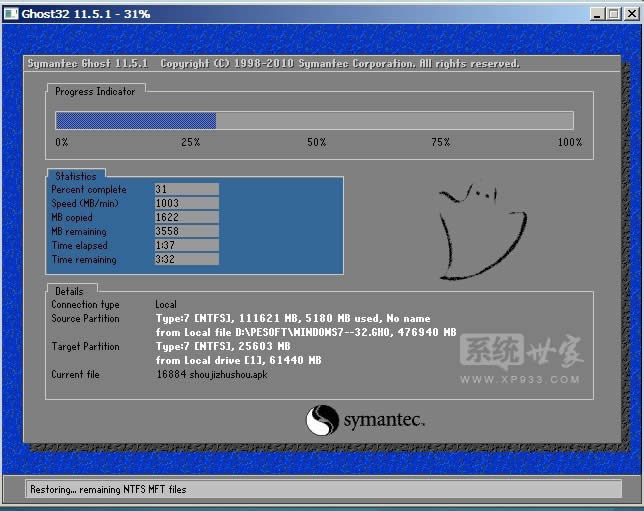Image resolution: width=644 pixels, height=511 pixels.
Task: Select the Percent complete value field
Action: pyautogui.click(x=186, y=189)
